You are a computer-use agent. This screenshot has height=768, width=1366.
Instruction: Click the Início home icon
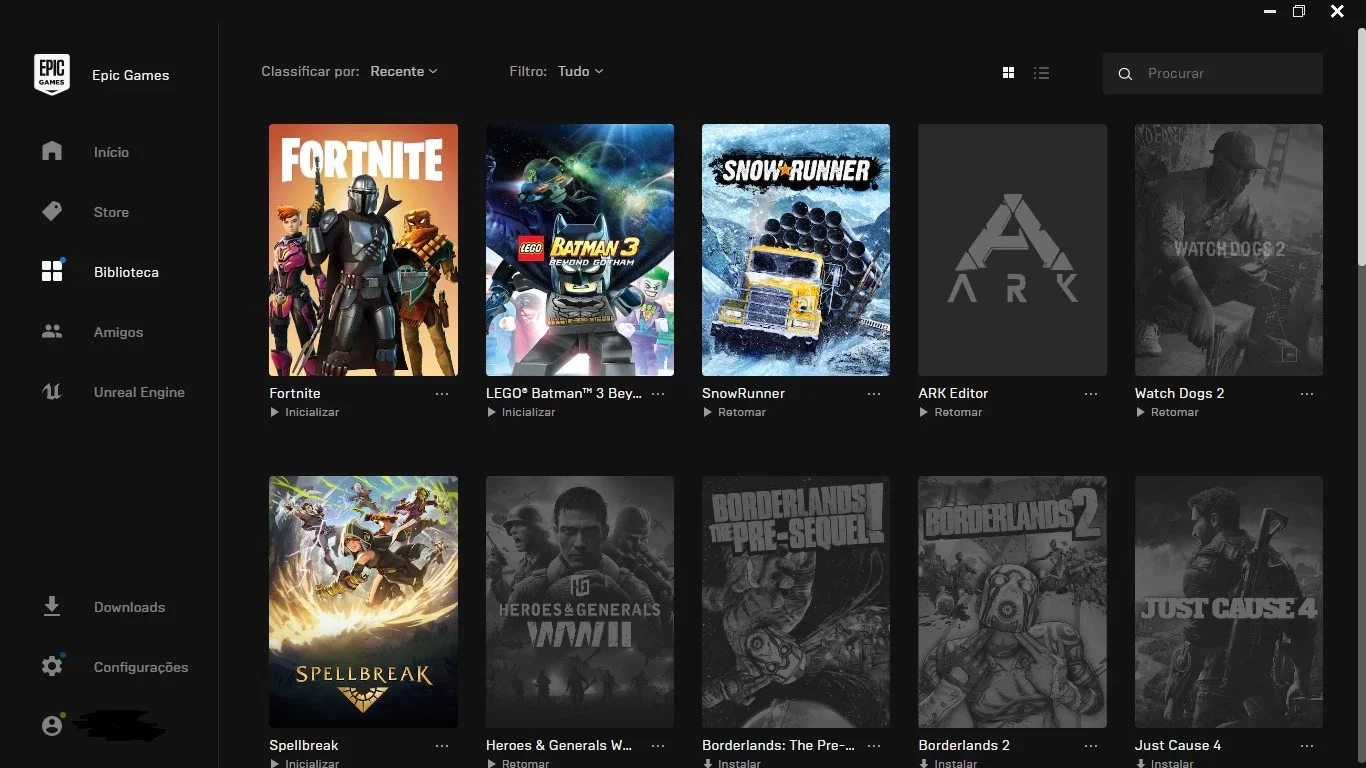tap(52, 151)
